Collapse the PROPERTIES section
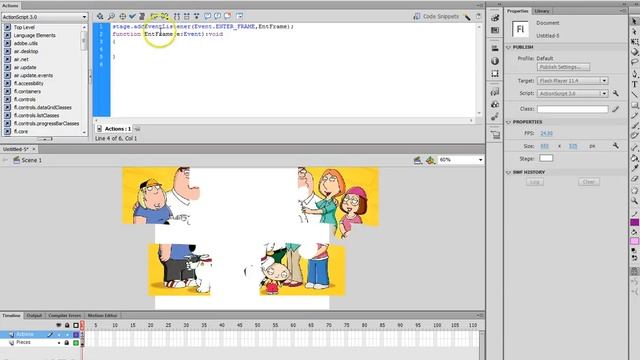This screenshot has height=360, width=640. [x=509, y=122]
